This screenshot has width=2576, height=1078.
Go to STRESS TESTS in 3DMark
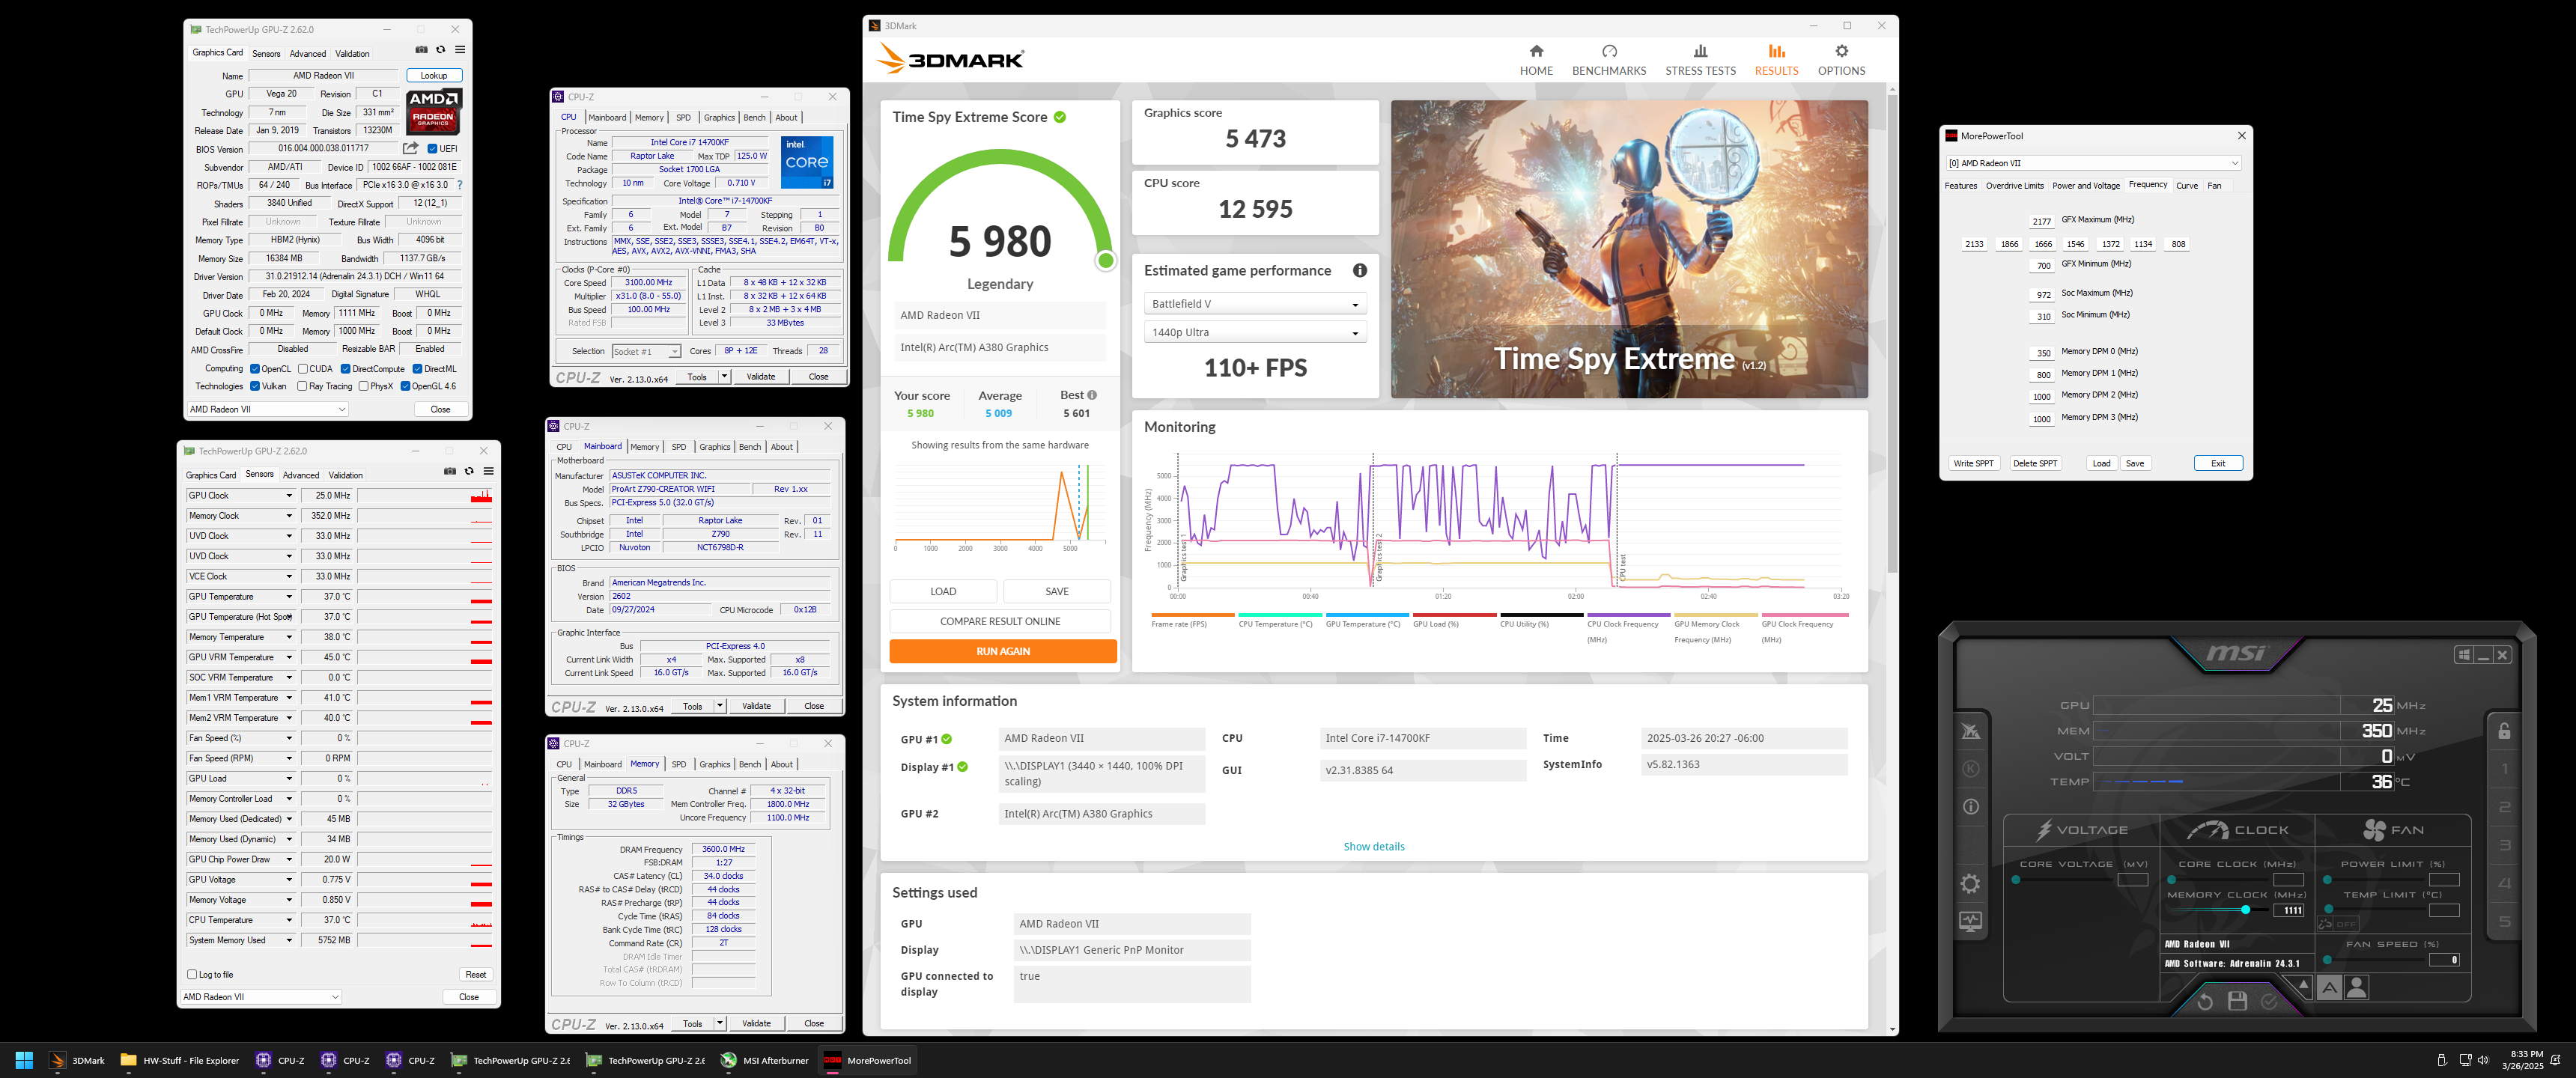click(x=1700, y=60)
